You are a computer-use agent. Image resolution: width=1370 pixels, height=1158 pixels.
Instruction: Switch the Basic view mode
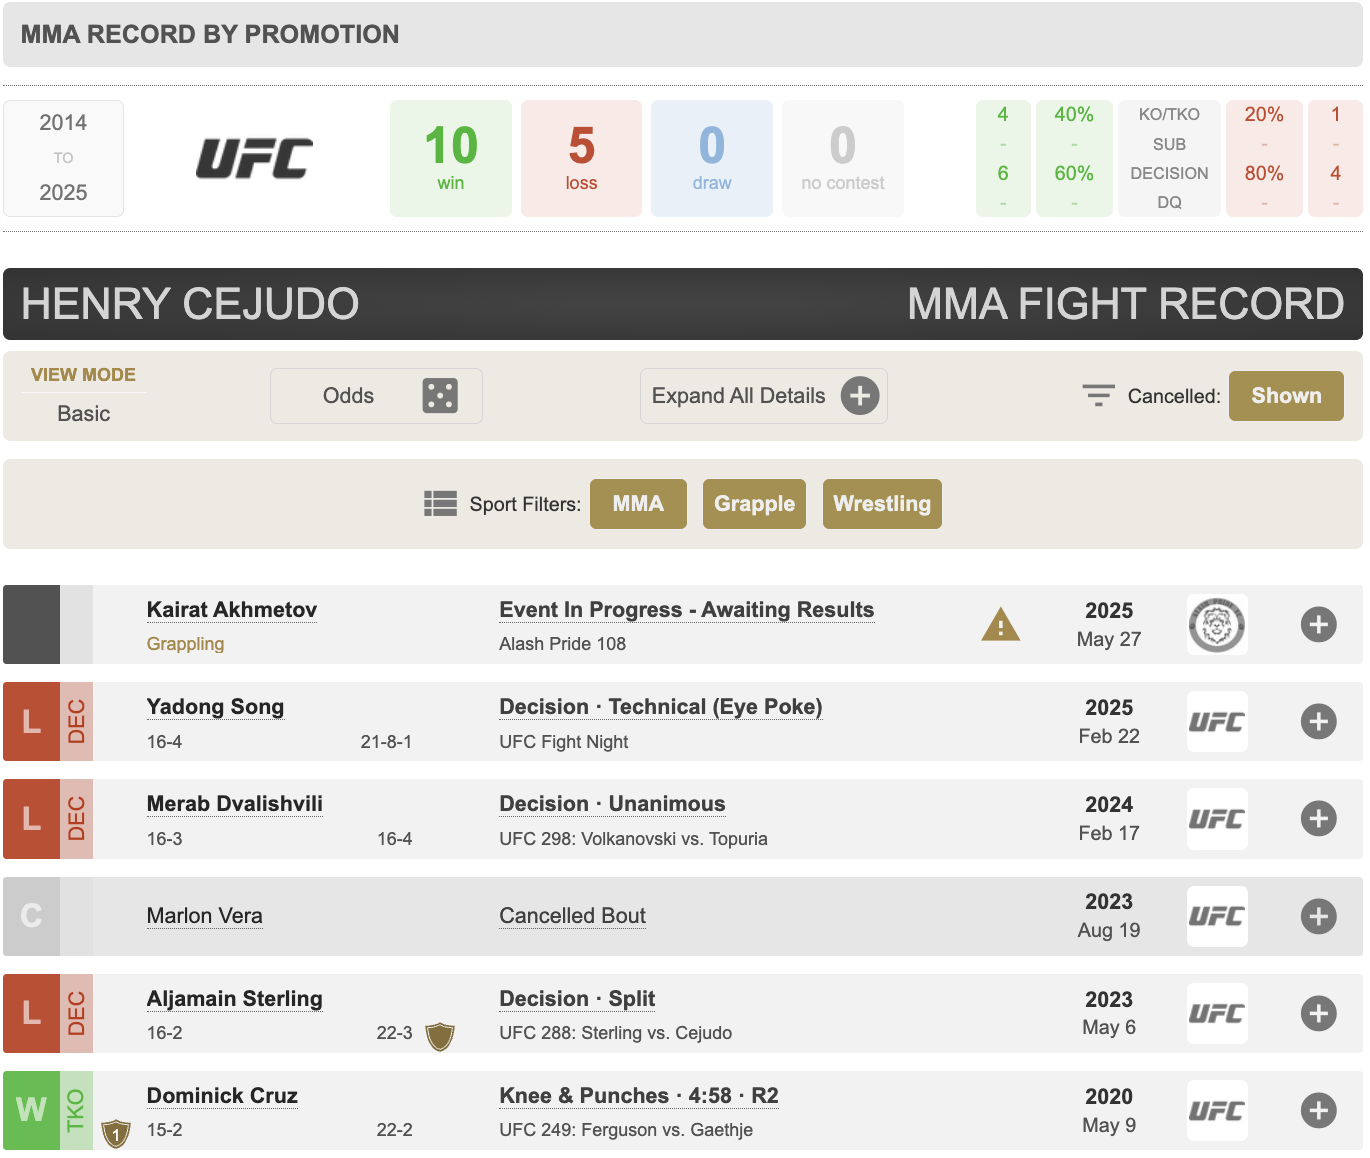pos(84,414)
